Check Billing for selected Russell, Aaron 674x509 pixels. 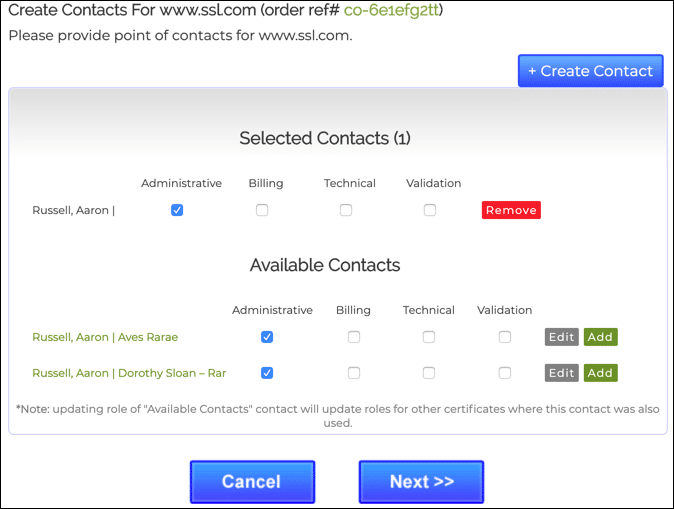pos(262,210)
